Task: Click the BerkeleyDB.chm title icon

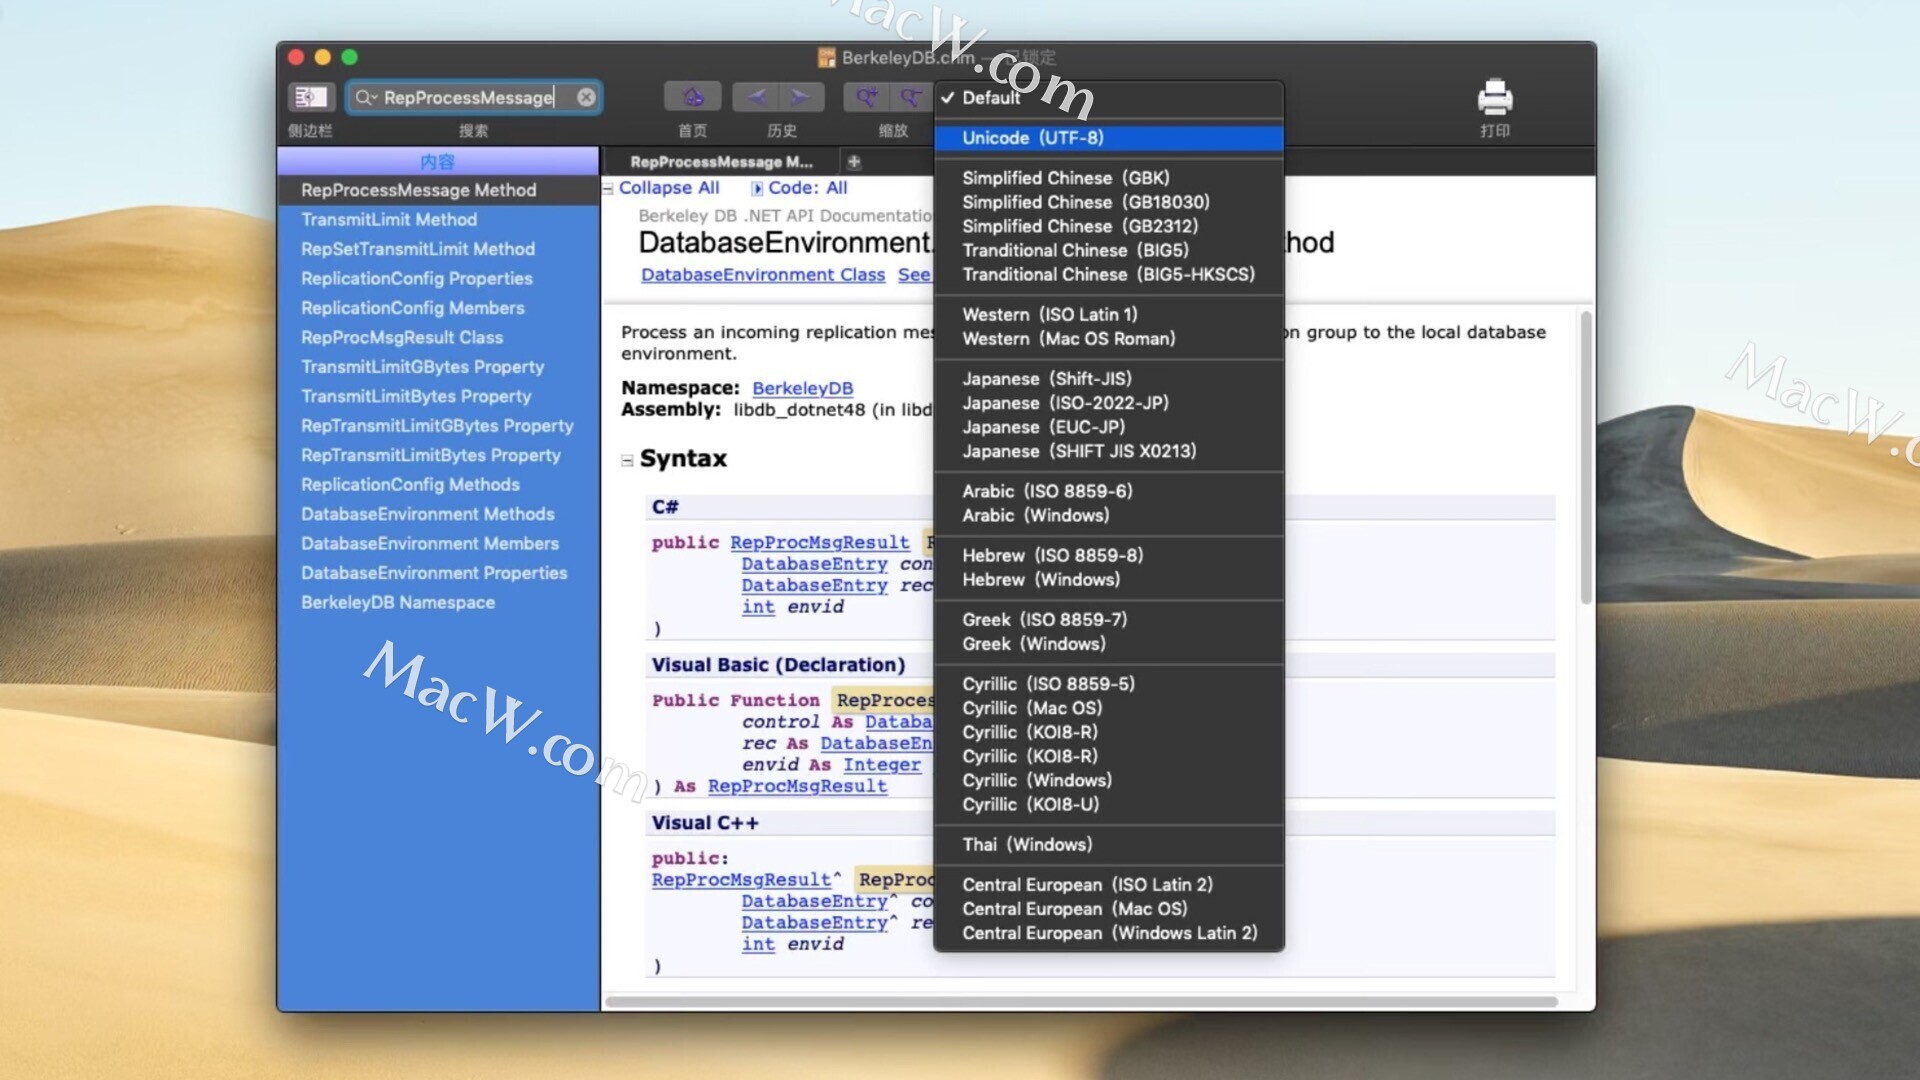Action: [826, 57]
